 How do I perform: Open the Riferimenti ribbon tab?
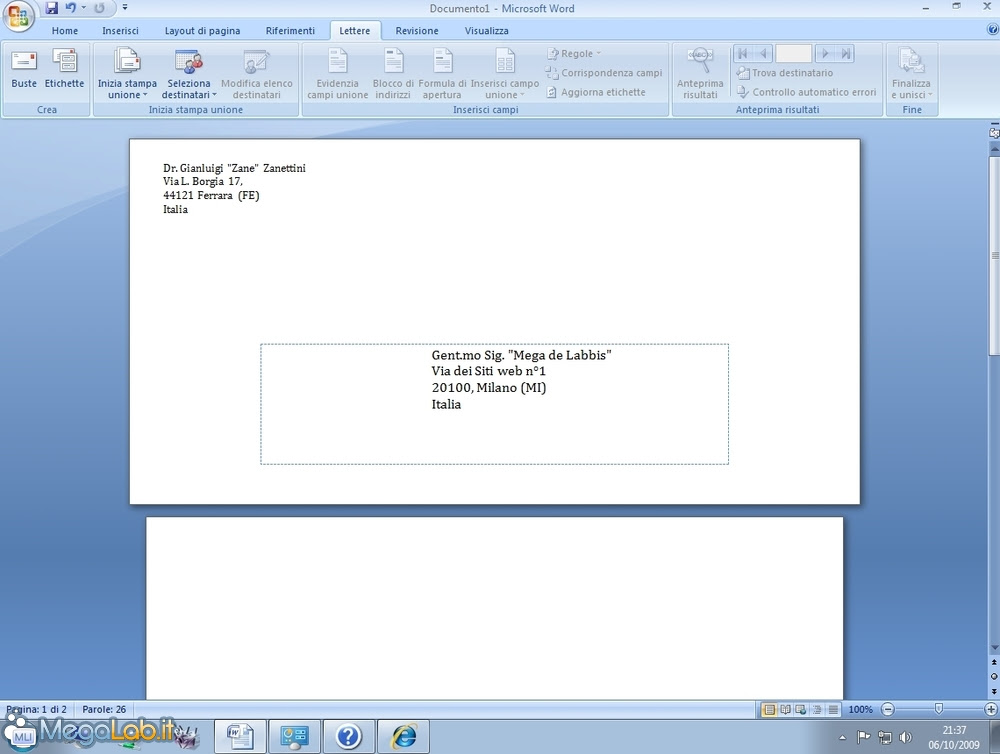(290, 30)
